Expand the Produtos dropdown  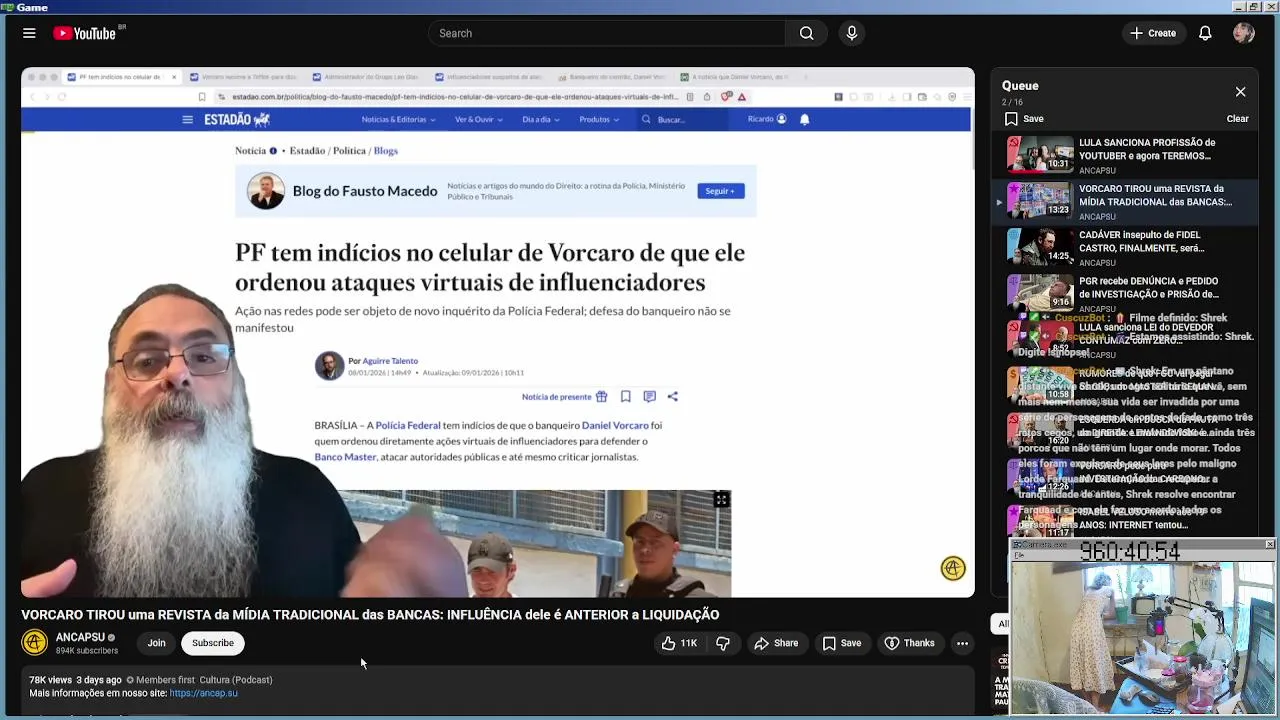pyautogui.click(x=598, y=119)
